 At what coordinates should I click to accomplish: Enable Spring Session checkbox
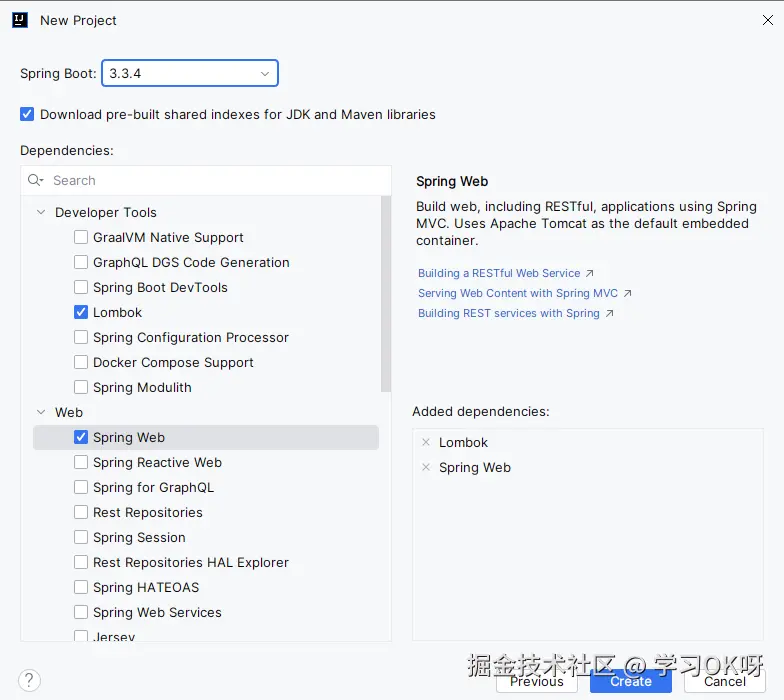[x=81, y=537]
